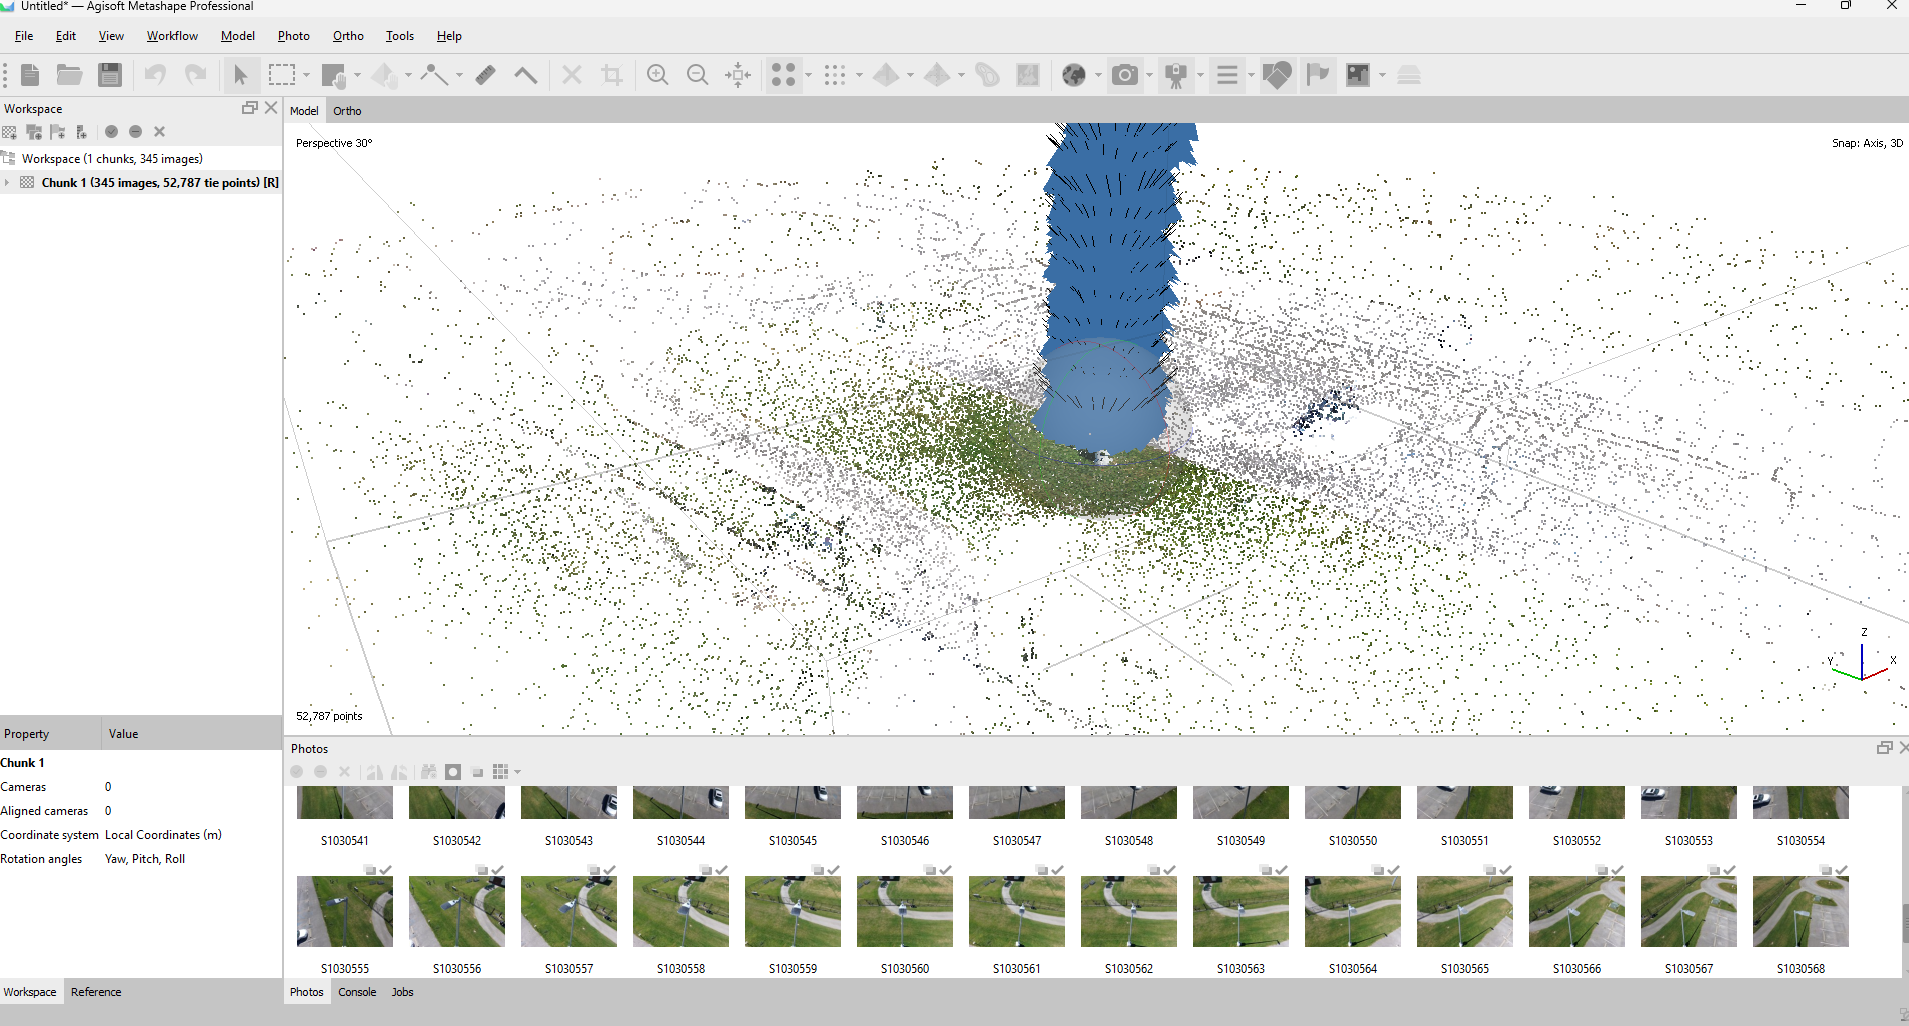This screenshot has width=1909, height=1026.
Task: Open the Draw Polyline tool dropdown arrow
Action: pyautogui.click(x=459, y=75)
